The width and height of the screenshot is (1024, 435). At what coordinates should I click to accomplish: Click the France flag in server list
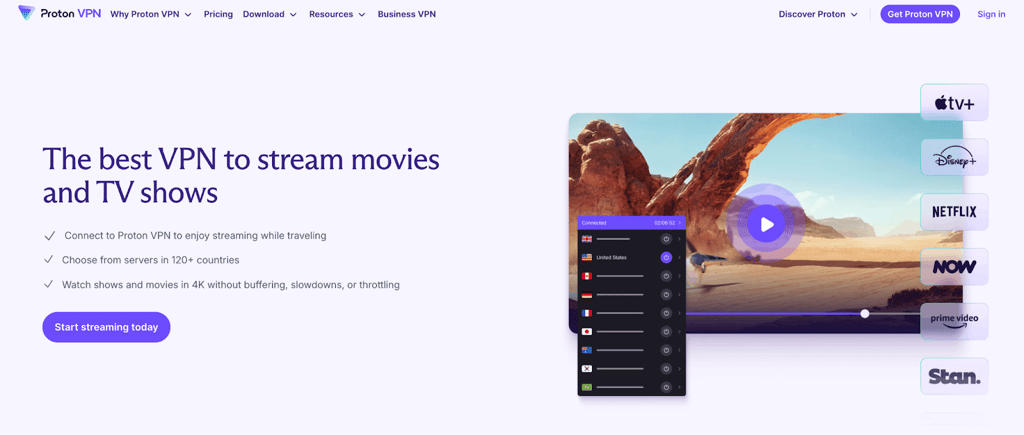pos(586,313)
